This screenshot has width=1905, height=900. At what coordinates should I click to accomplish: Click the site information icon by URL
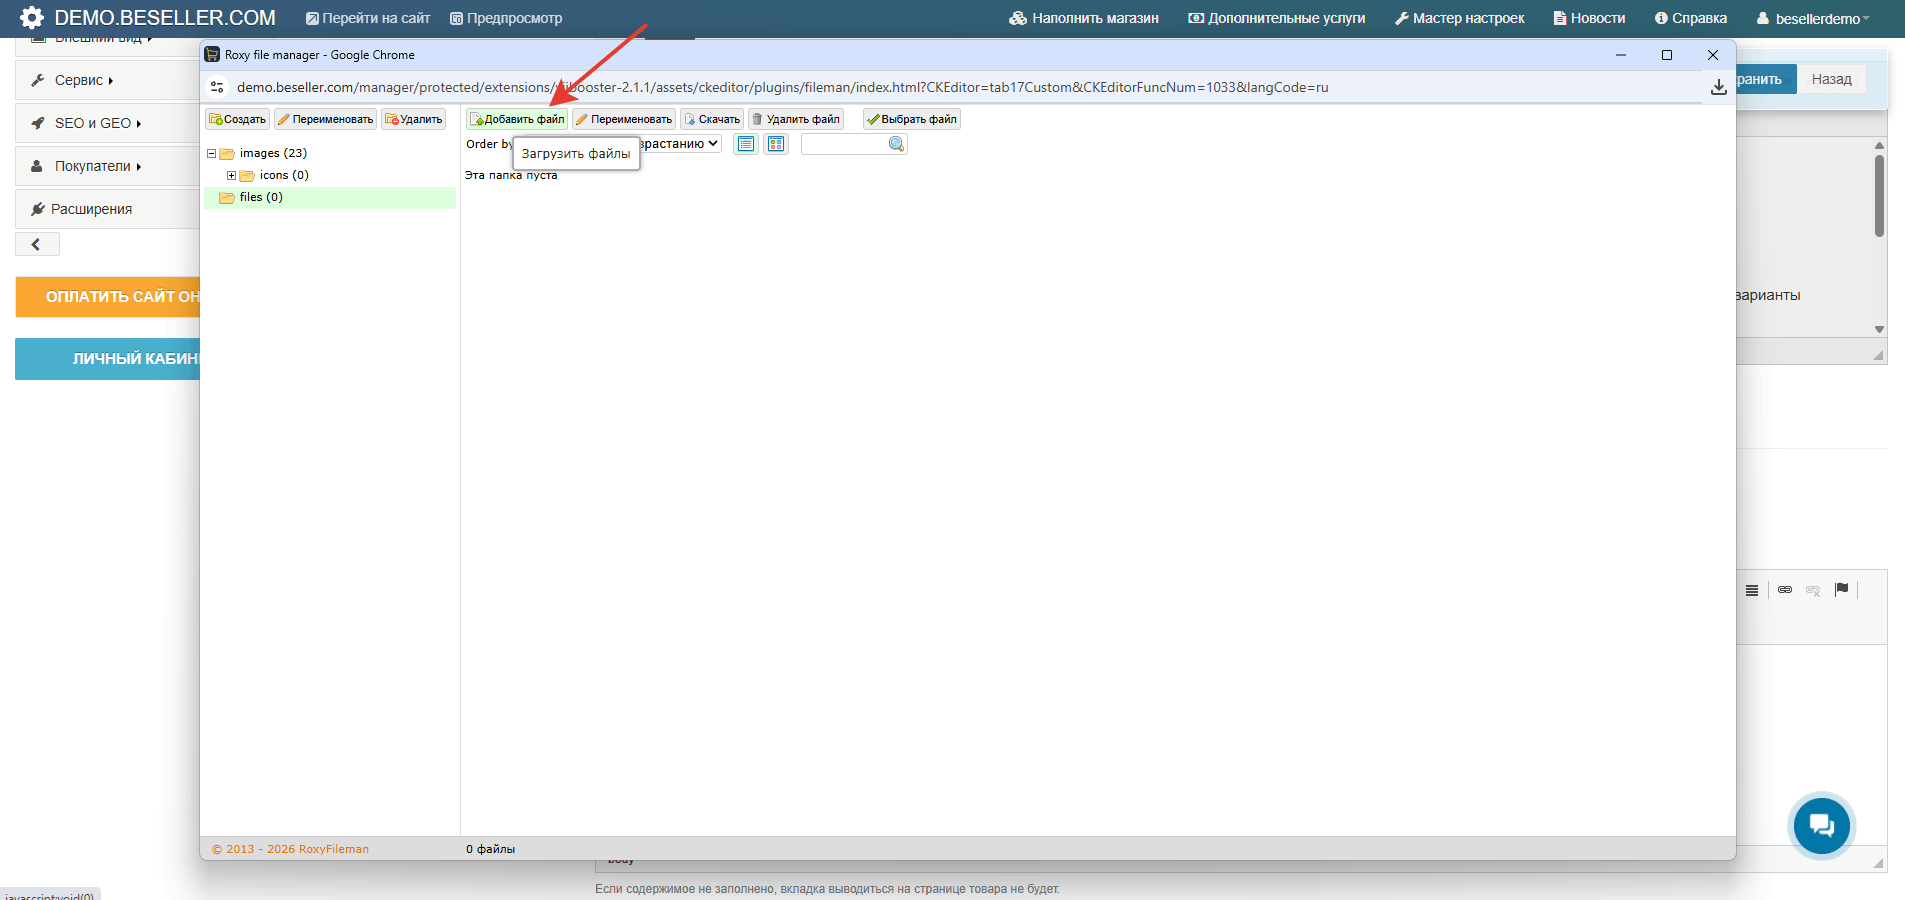tap(217, 87)
